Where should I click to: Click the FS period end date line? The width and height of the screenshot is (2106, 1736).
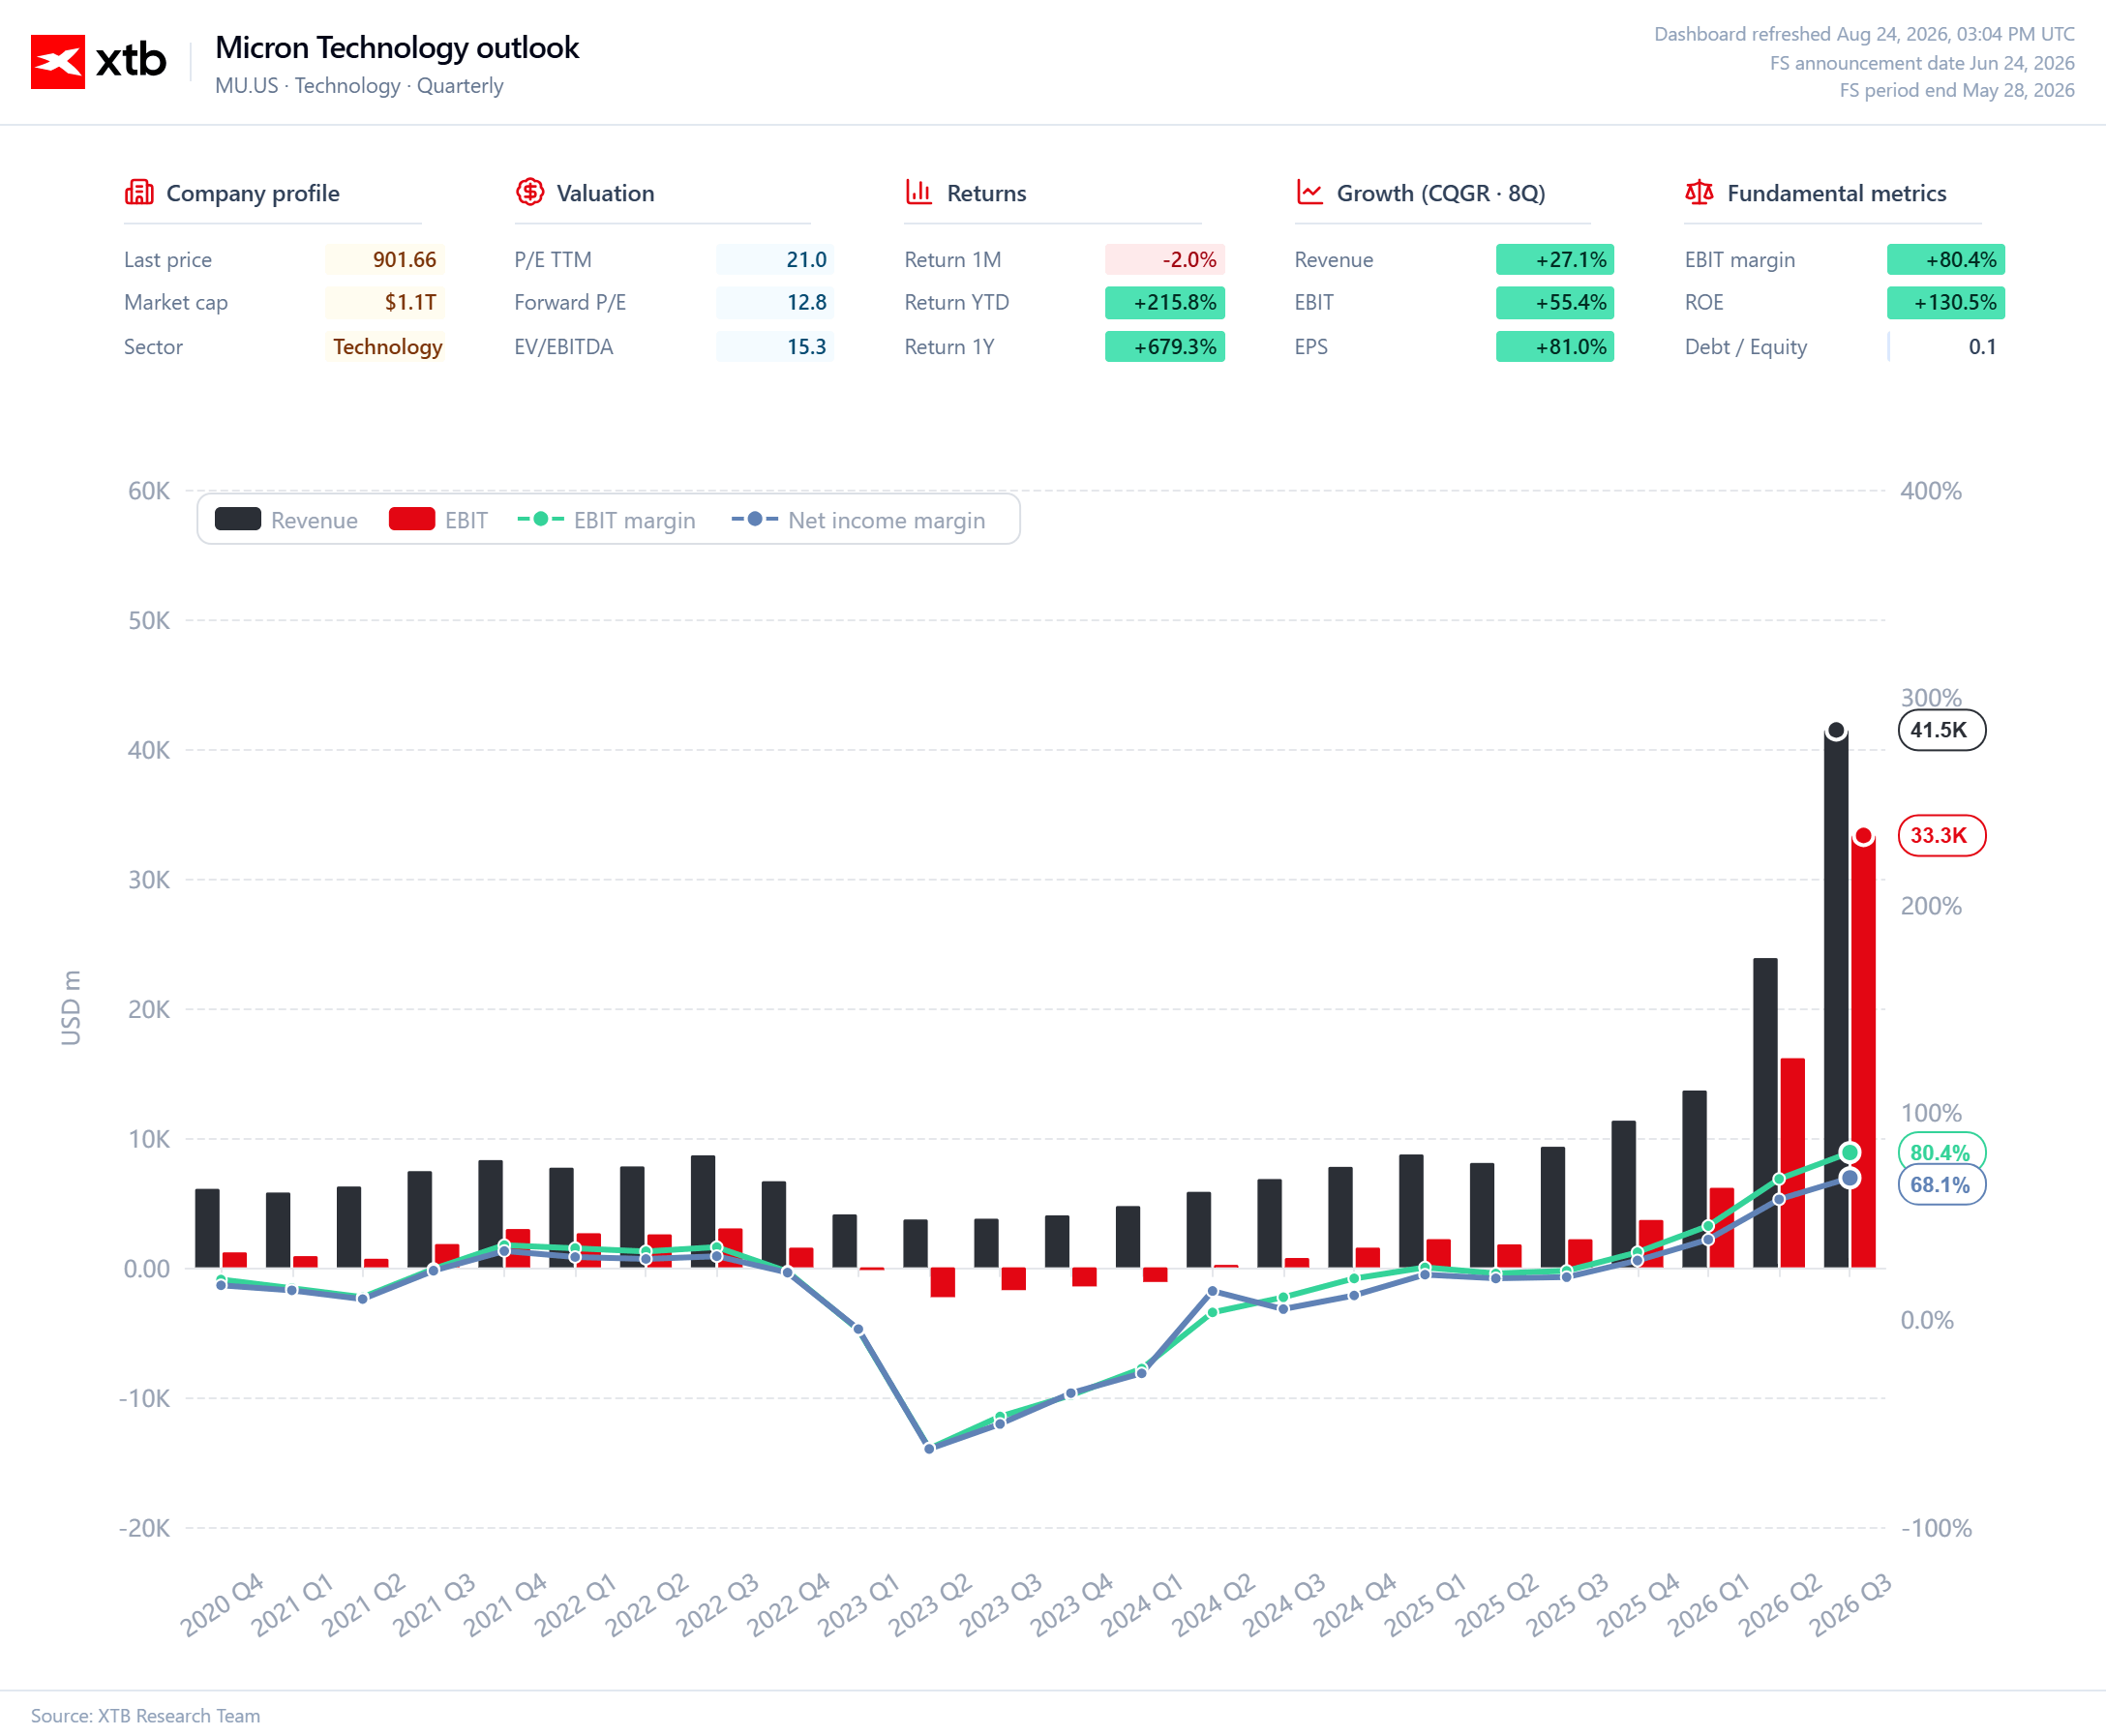coord(1957,90)
